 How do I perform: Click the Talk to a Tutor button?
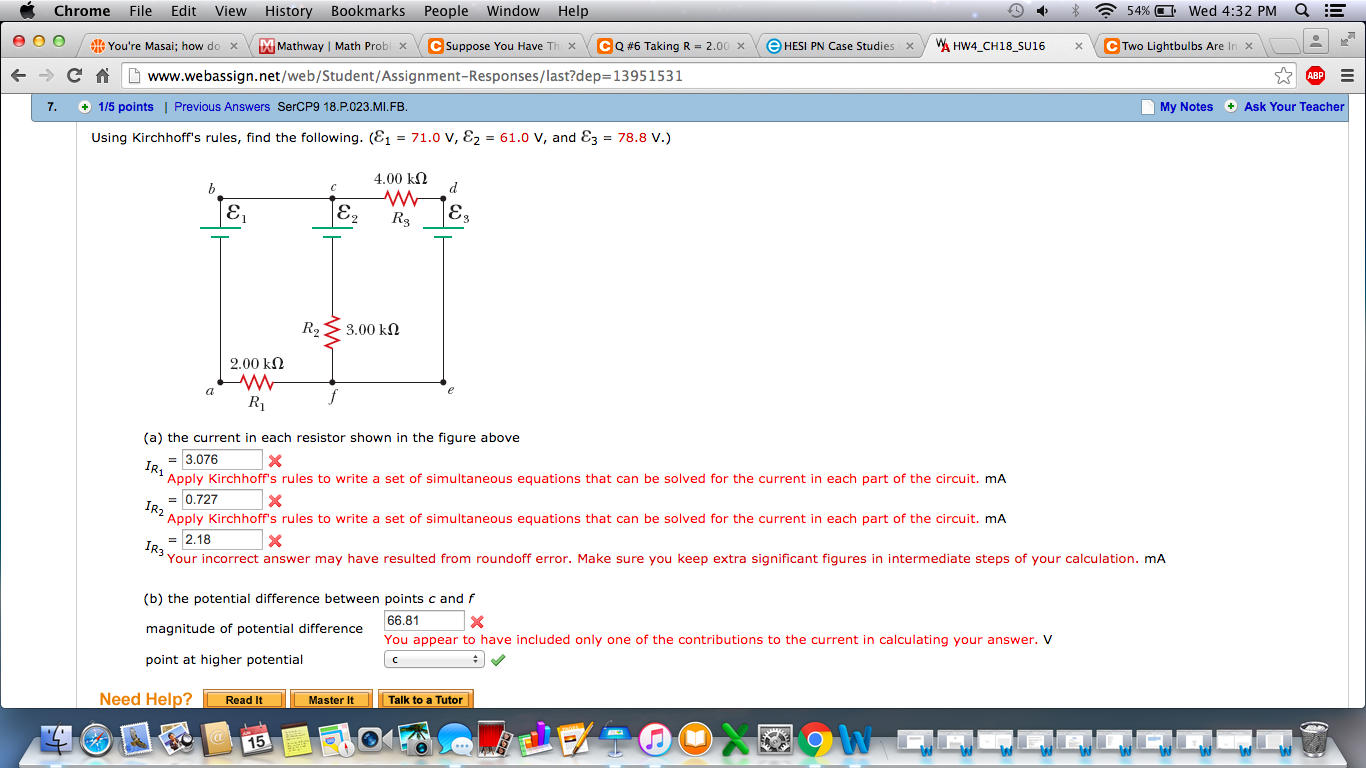(426, 699)
